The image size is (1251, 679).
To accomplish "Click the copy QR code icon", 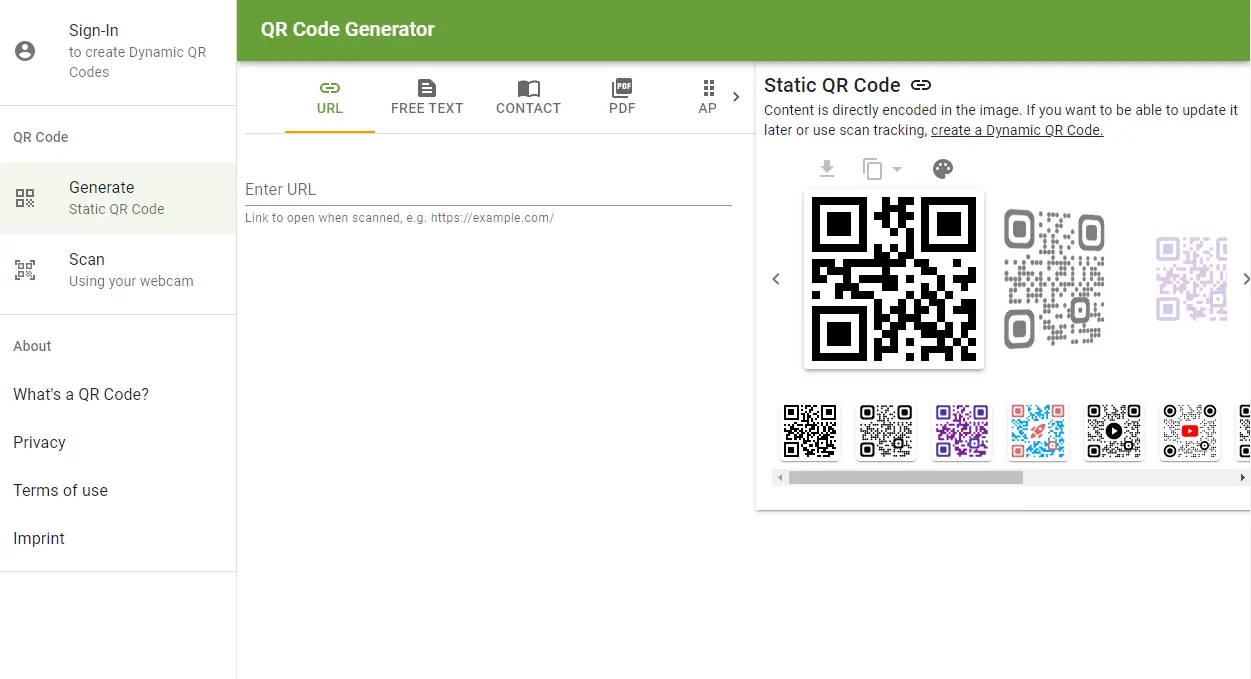I will (x=872, y=169).
